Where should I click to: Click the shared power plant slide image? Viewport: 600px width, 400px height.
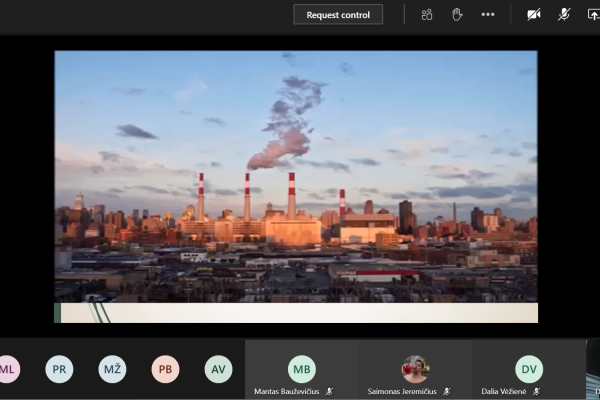[x=296, y=176]
